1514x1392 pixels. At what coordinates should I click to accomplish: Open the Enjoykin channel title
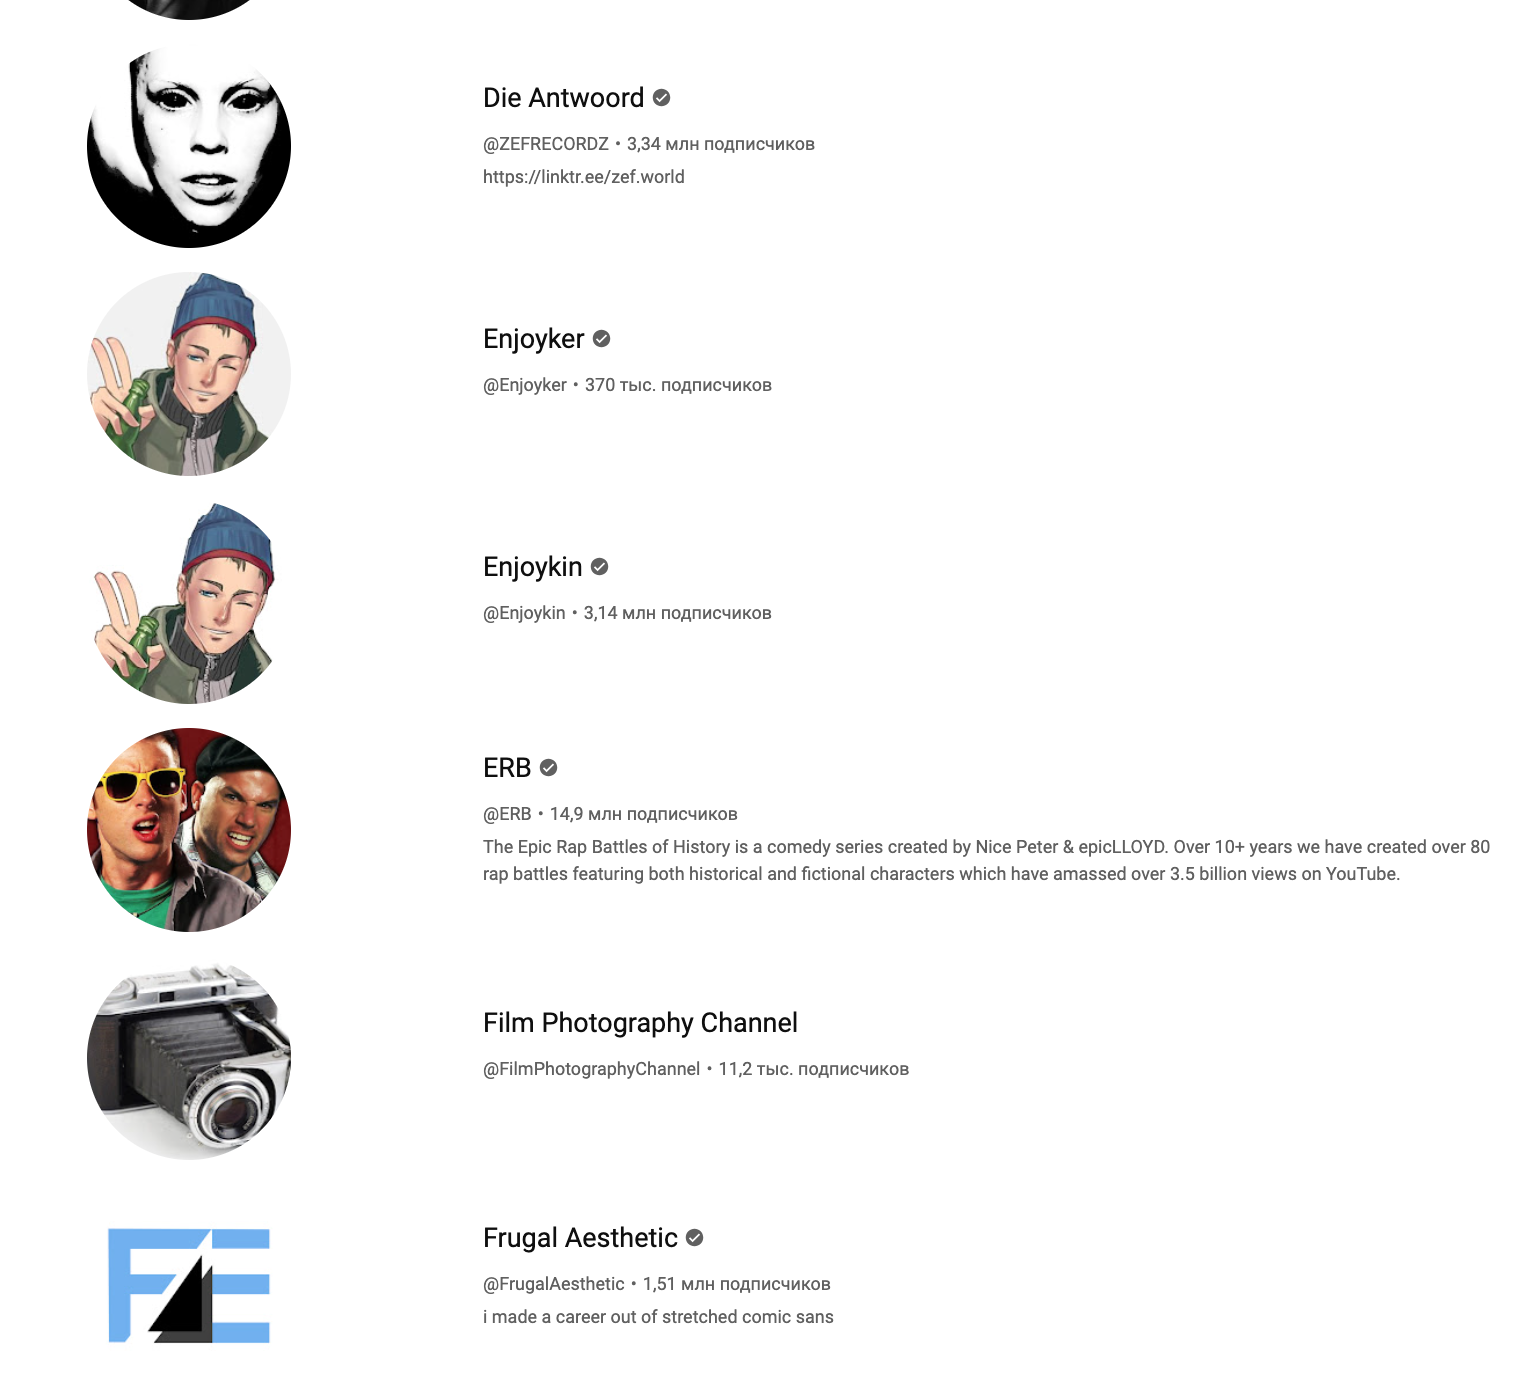click(532, 567)
